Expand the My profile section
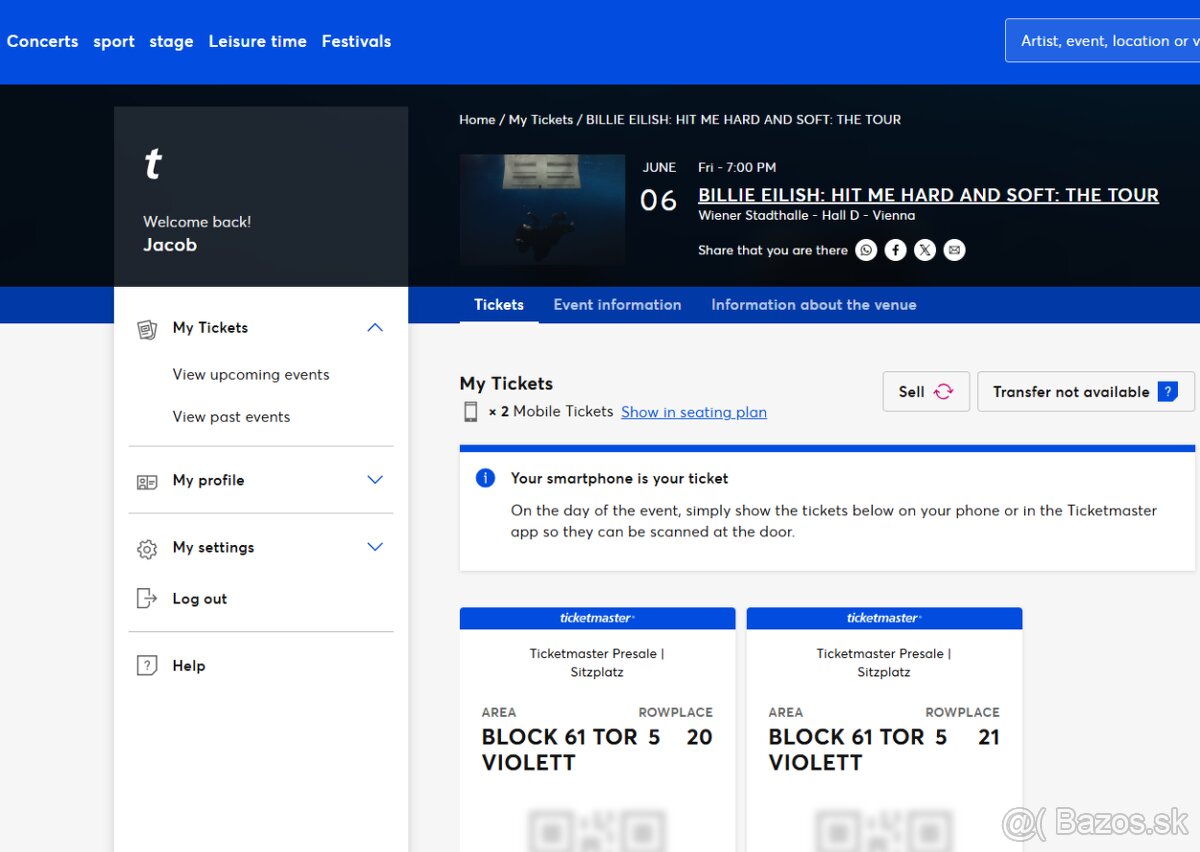The width and height of the screenshot is (1200, 852). (x=375, y=480)
